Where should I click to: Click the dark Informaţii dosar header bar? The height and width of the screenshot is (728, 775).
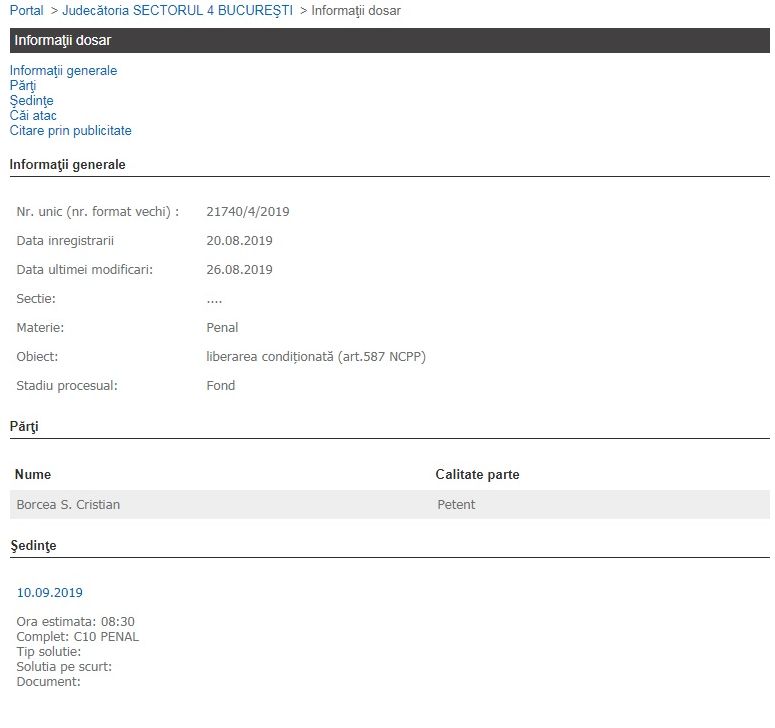click(389, 41)
